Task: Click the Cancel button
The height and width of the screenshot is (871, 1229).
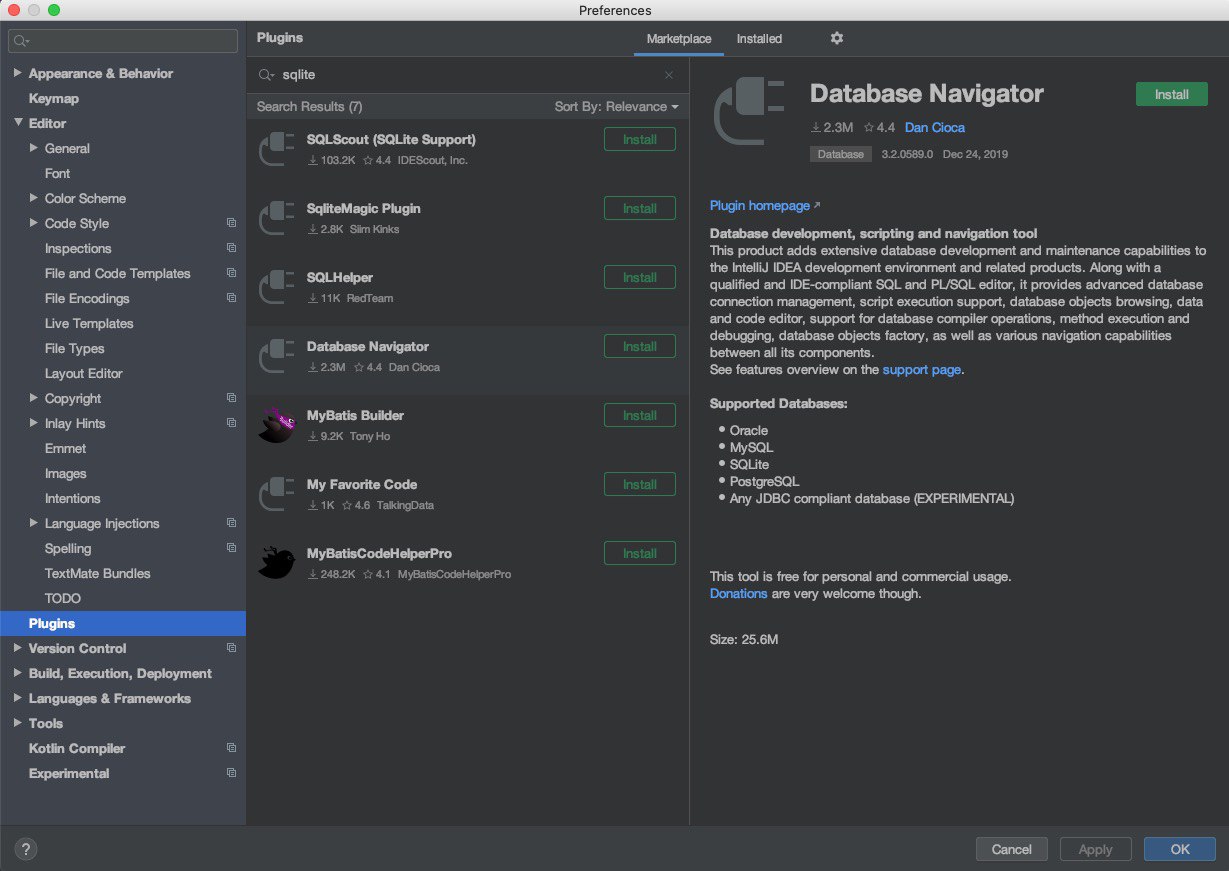Action: point(1011,849)
